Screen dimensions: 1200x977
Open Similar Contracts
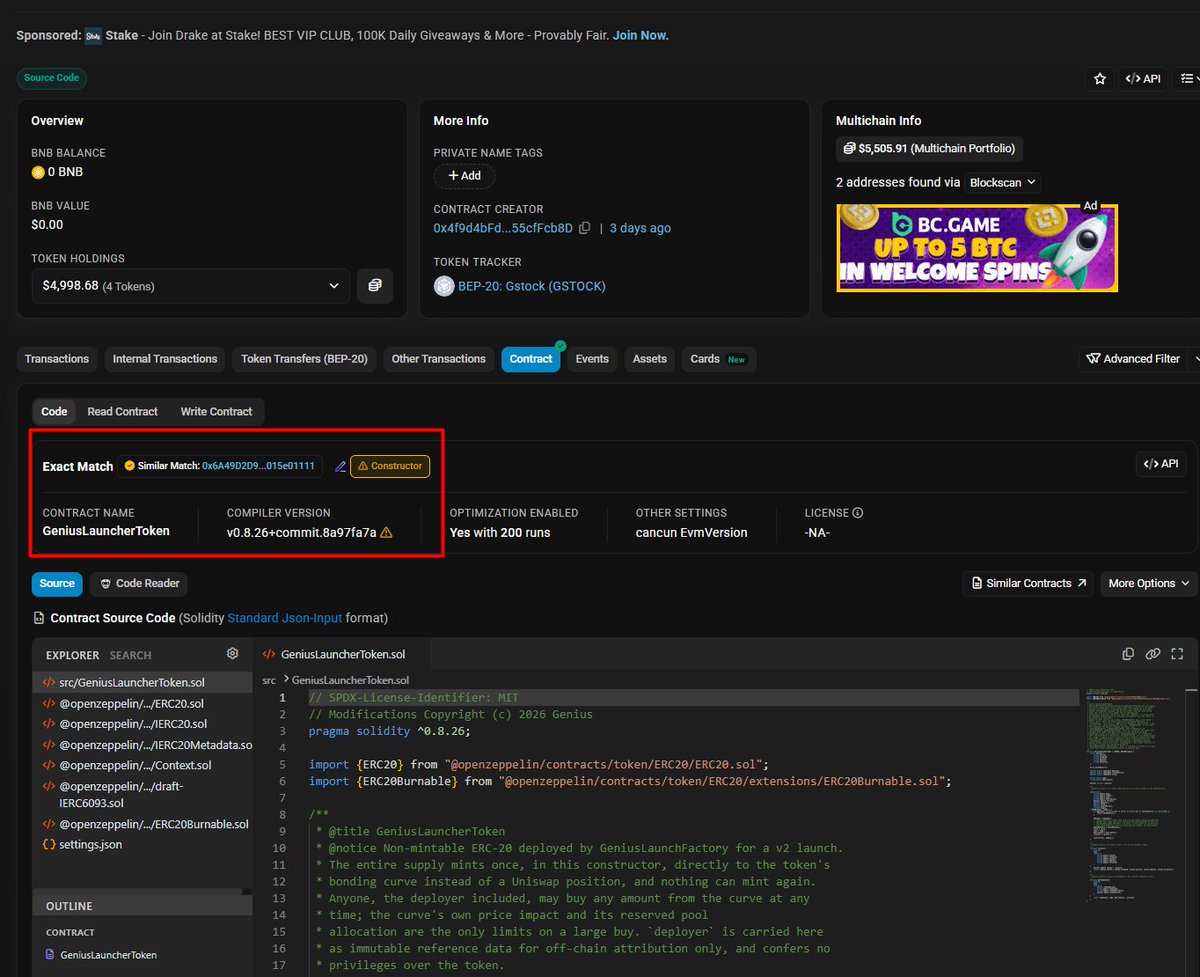(x=1028, y=583)
